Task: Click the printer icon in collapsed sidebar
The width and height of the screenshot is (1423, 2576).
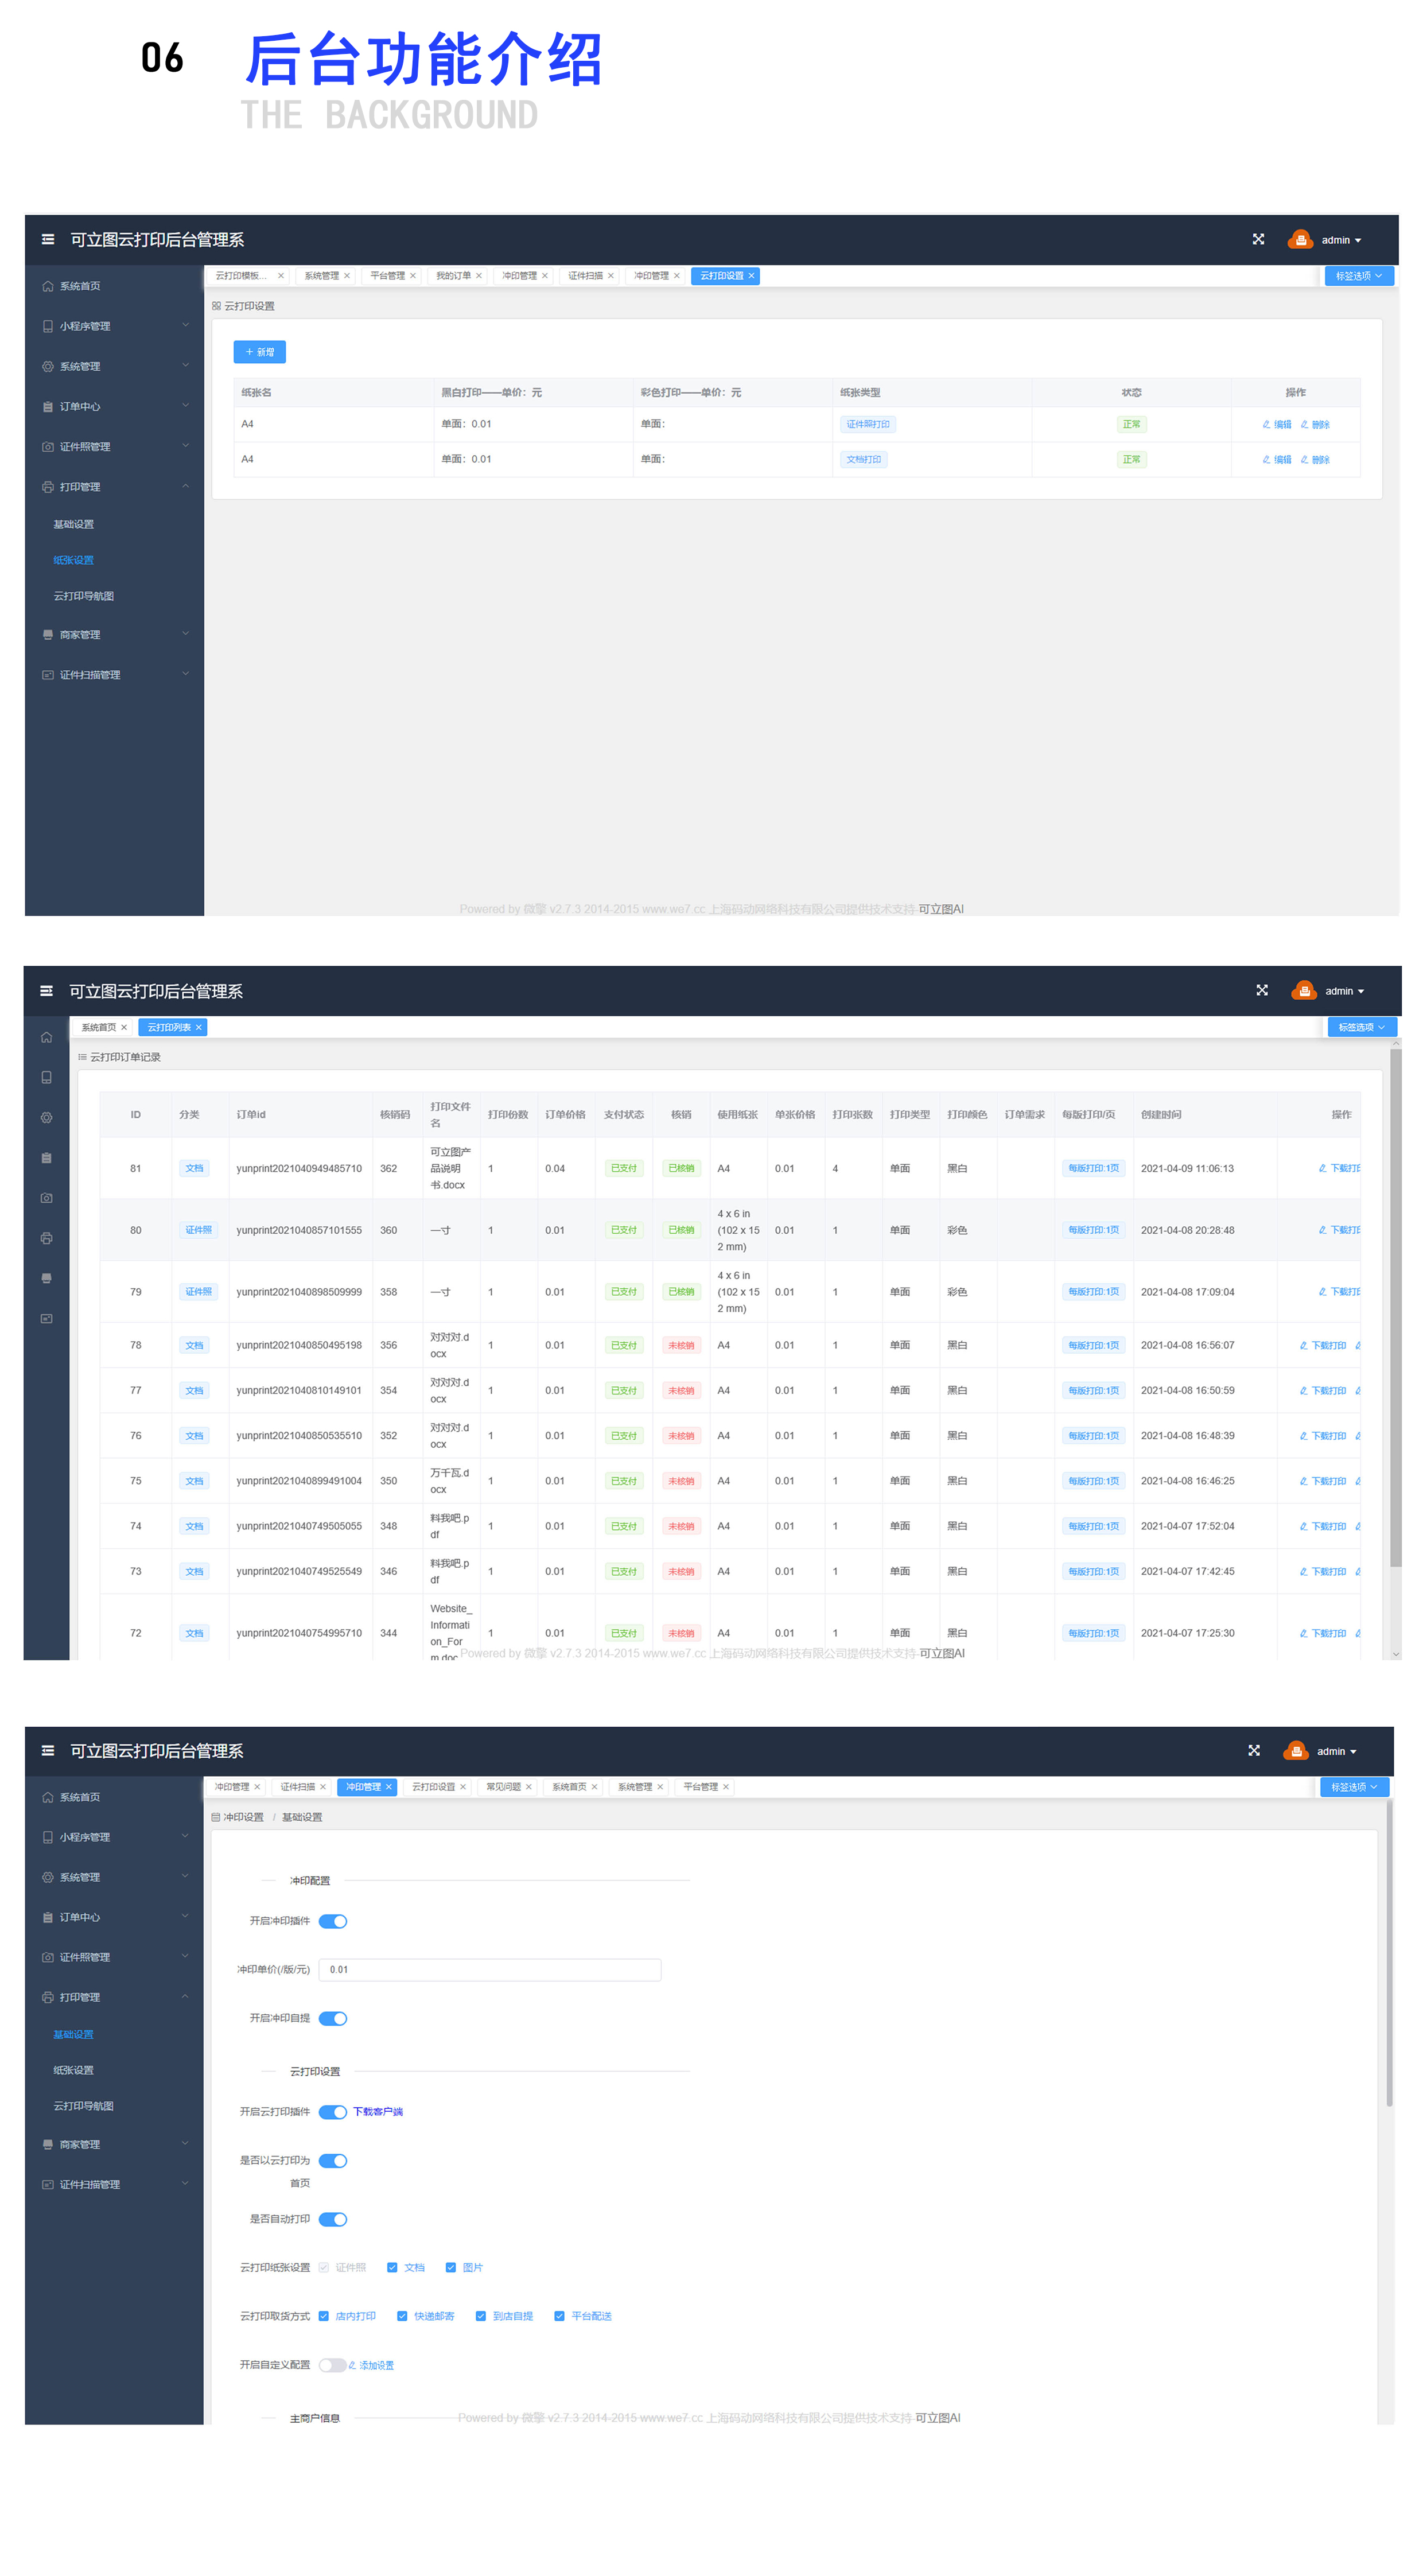Action: (46, 1238)
